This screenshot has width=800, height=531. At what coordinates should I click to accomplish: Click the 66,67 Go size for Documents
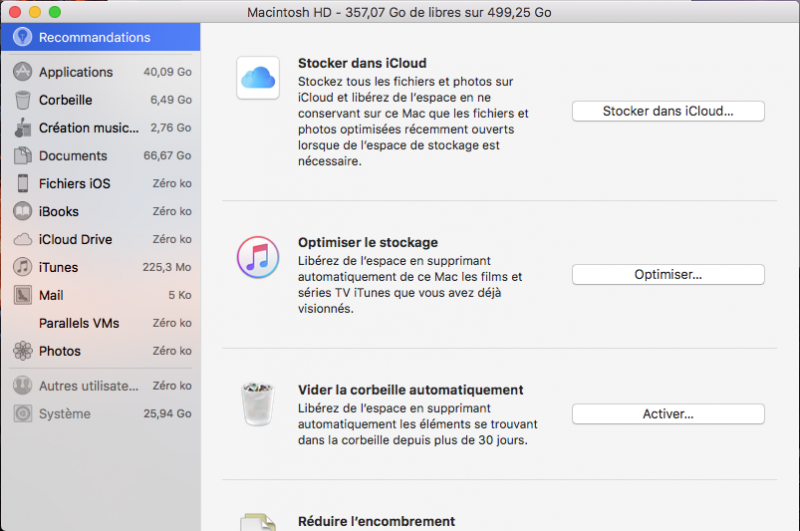[x=167, y=156]
